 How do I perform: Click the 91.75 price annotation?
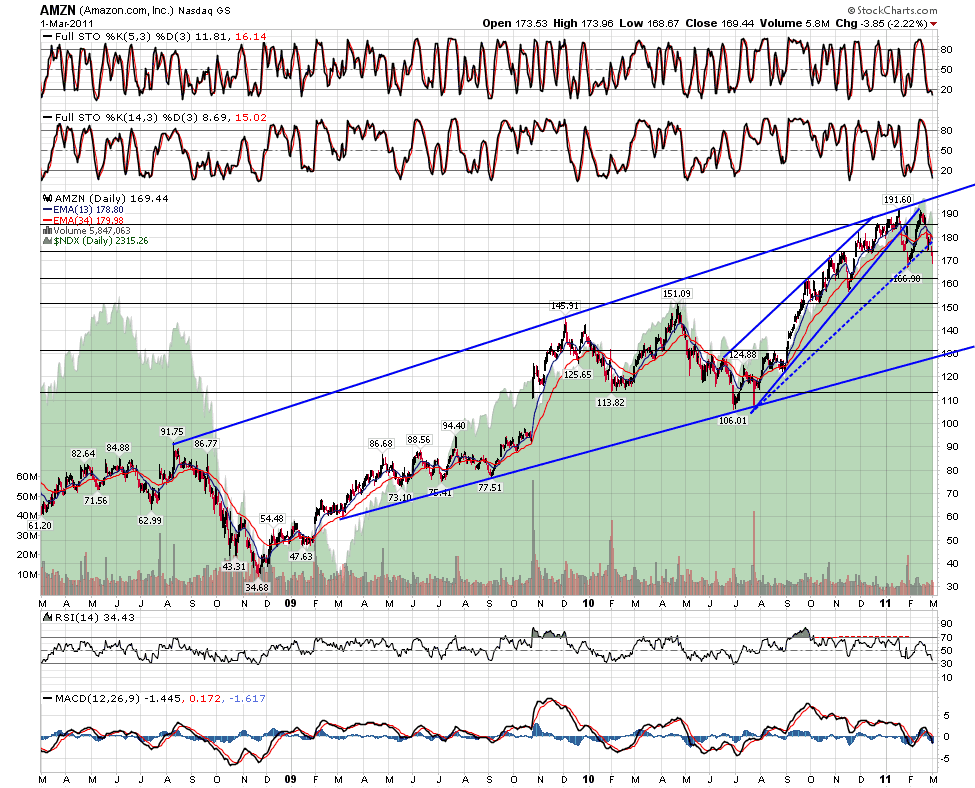pos(172,432)
